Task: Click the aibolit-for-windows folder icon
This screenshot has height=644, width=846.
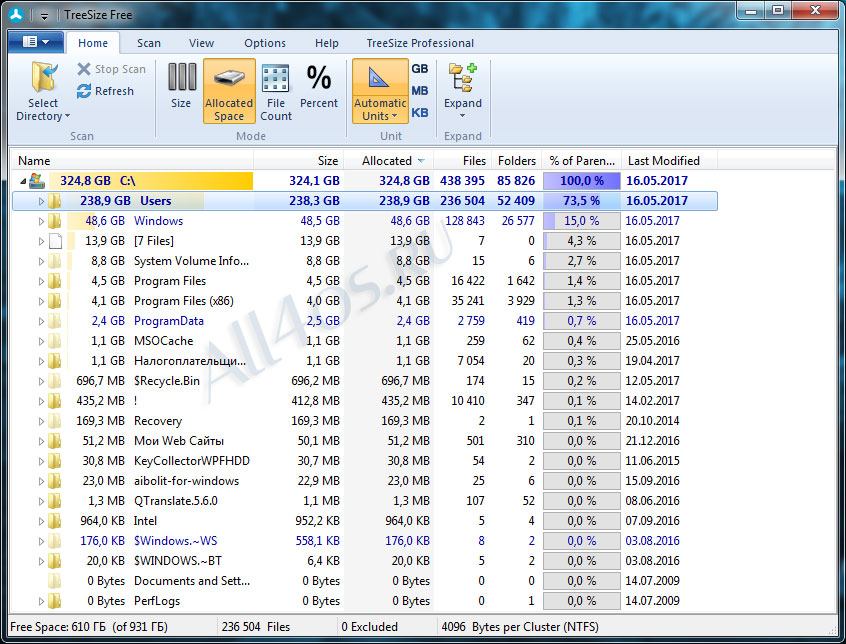Action: tap(54, 481)
